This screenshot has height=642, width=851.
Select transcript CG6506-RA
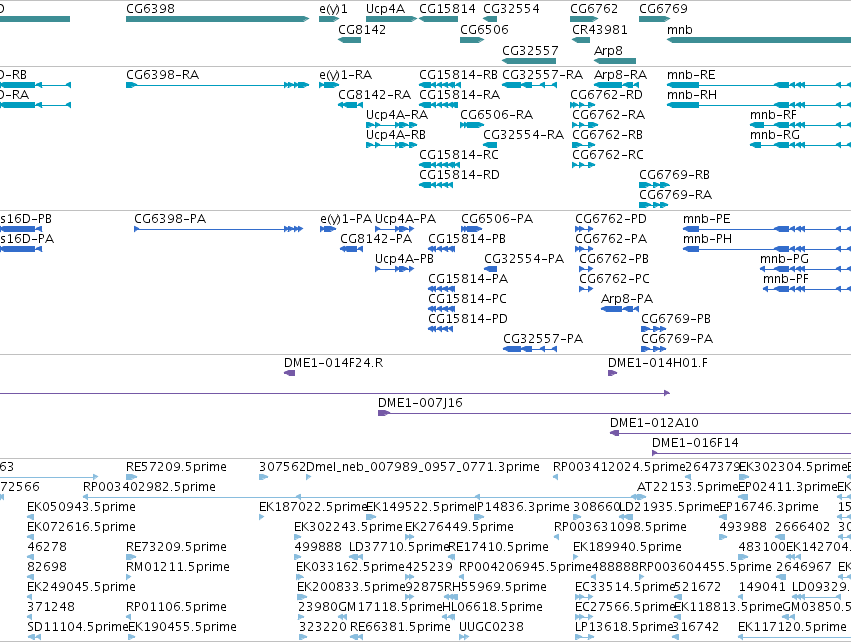pyautogui.click(x=472, y=125)
